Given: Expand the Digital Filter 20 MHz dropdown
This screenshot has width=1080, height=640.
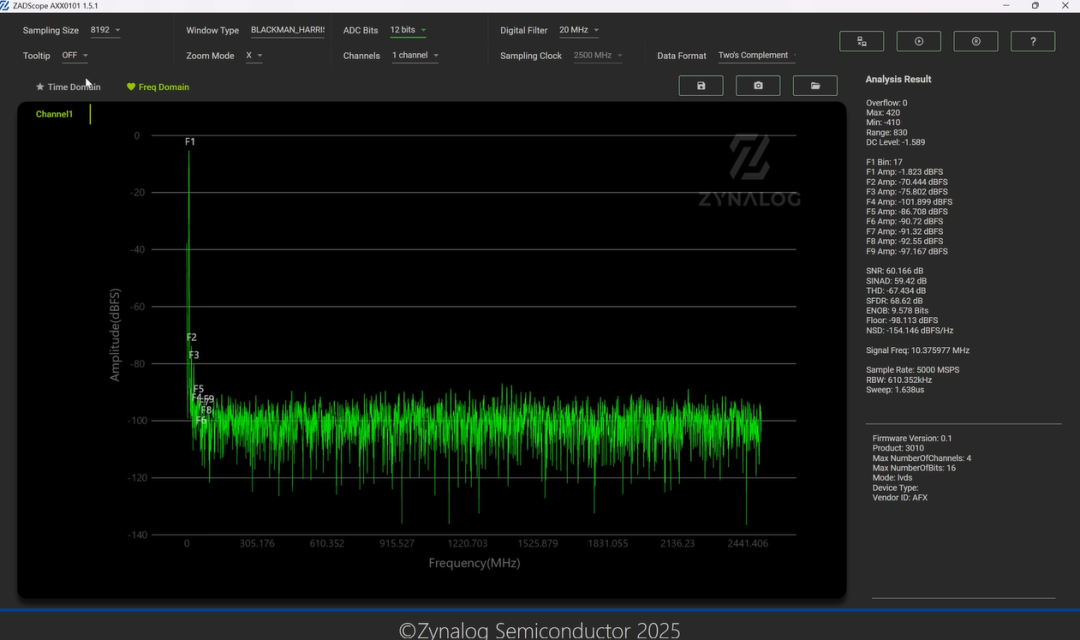Looking at the screenshot, I should (x=580, y=30).
